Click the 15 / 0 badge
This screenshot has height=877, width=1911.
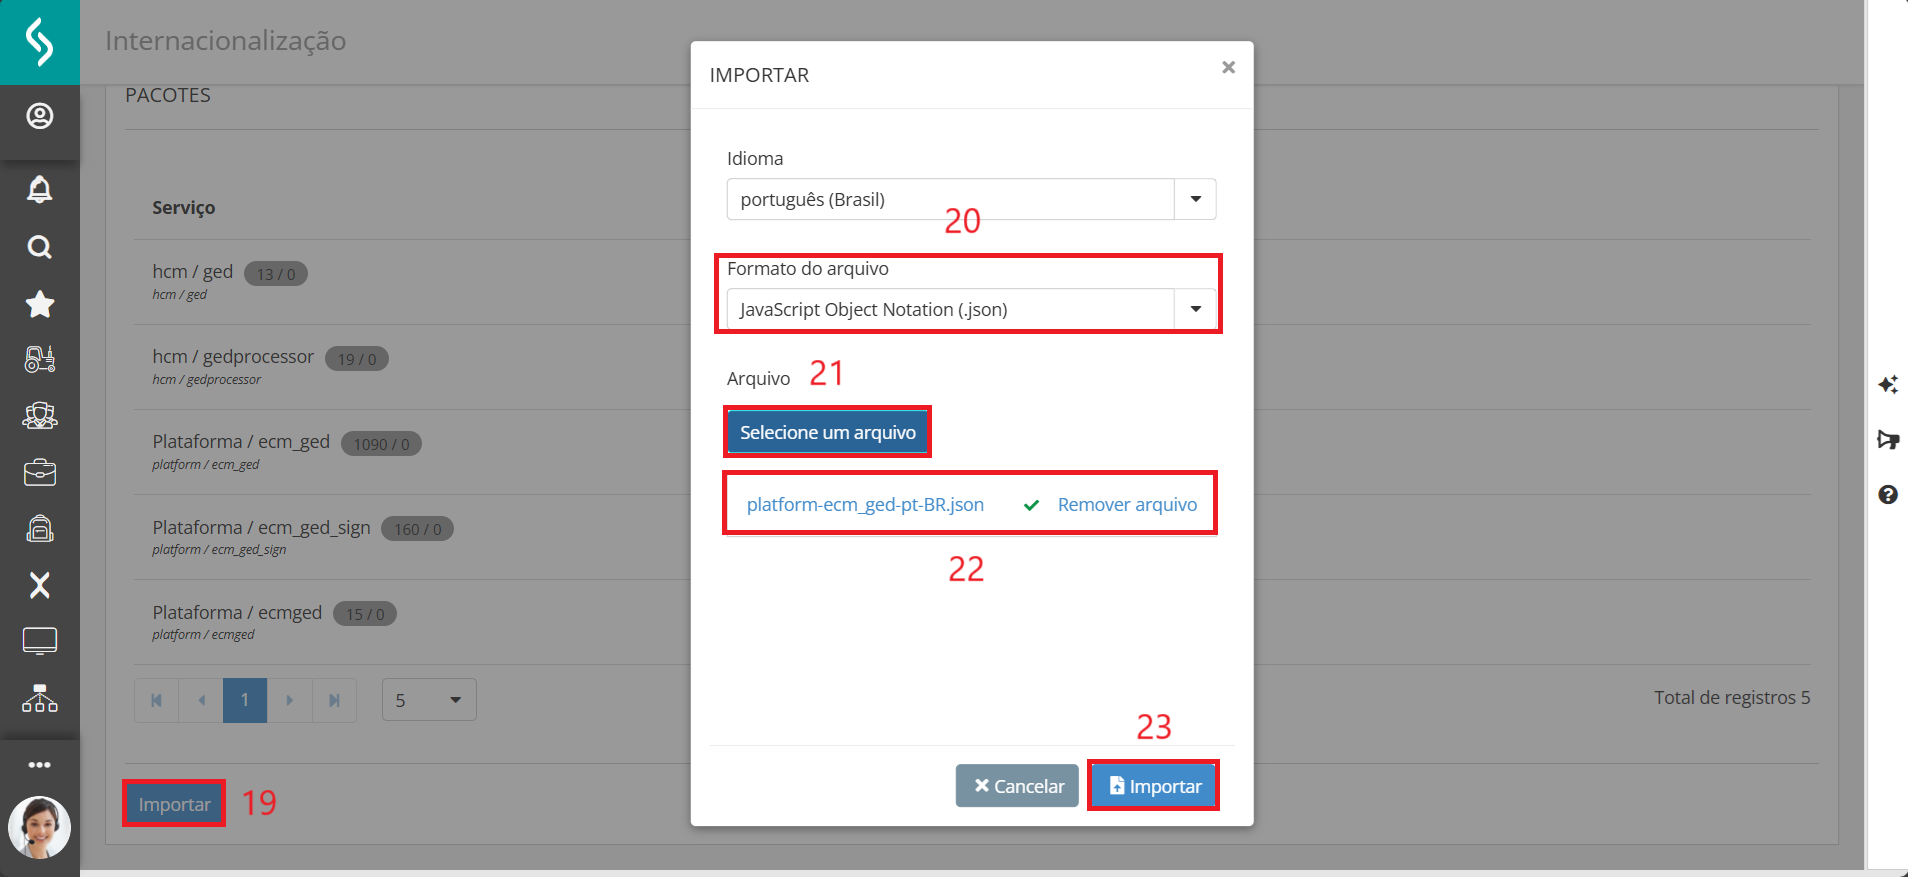click(365, 614)
